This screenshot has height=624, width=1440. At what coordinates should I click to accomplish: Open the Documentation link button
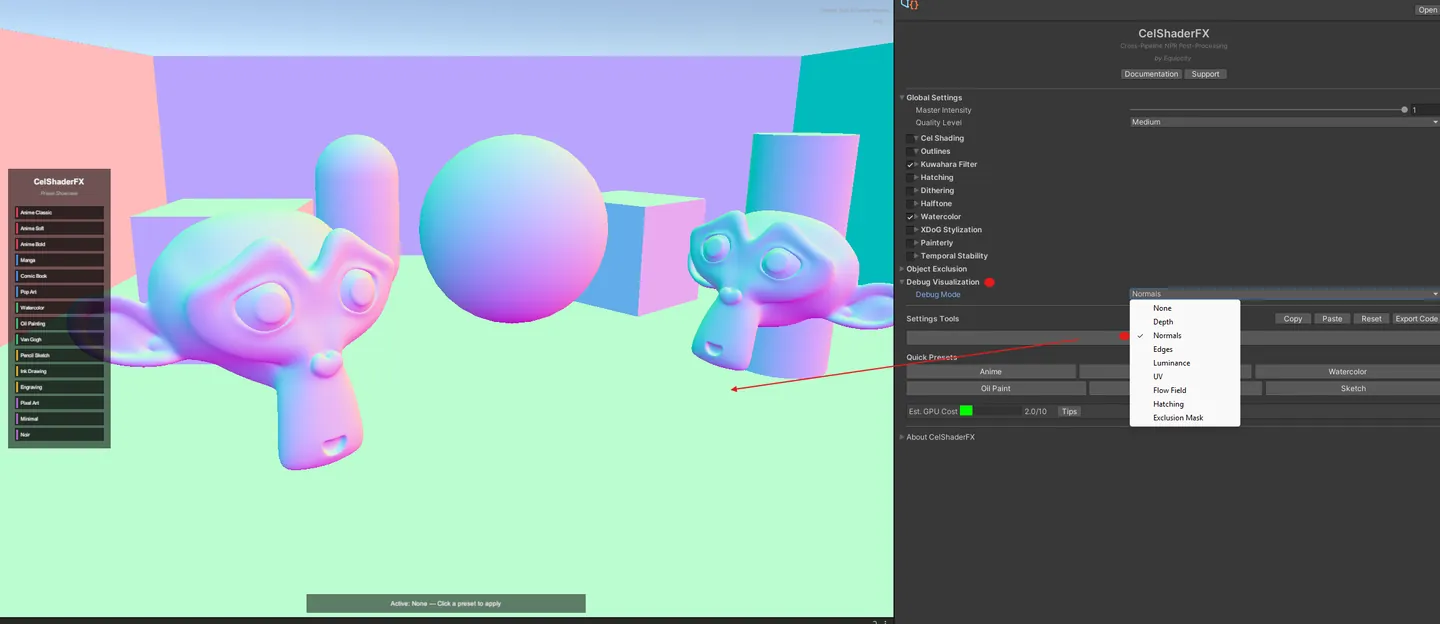(1151, 74)
